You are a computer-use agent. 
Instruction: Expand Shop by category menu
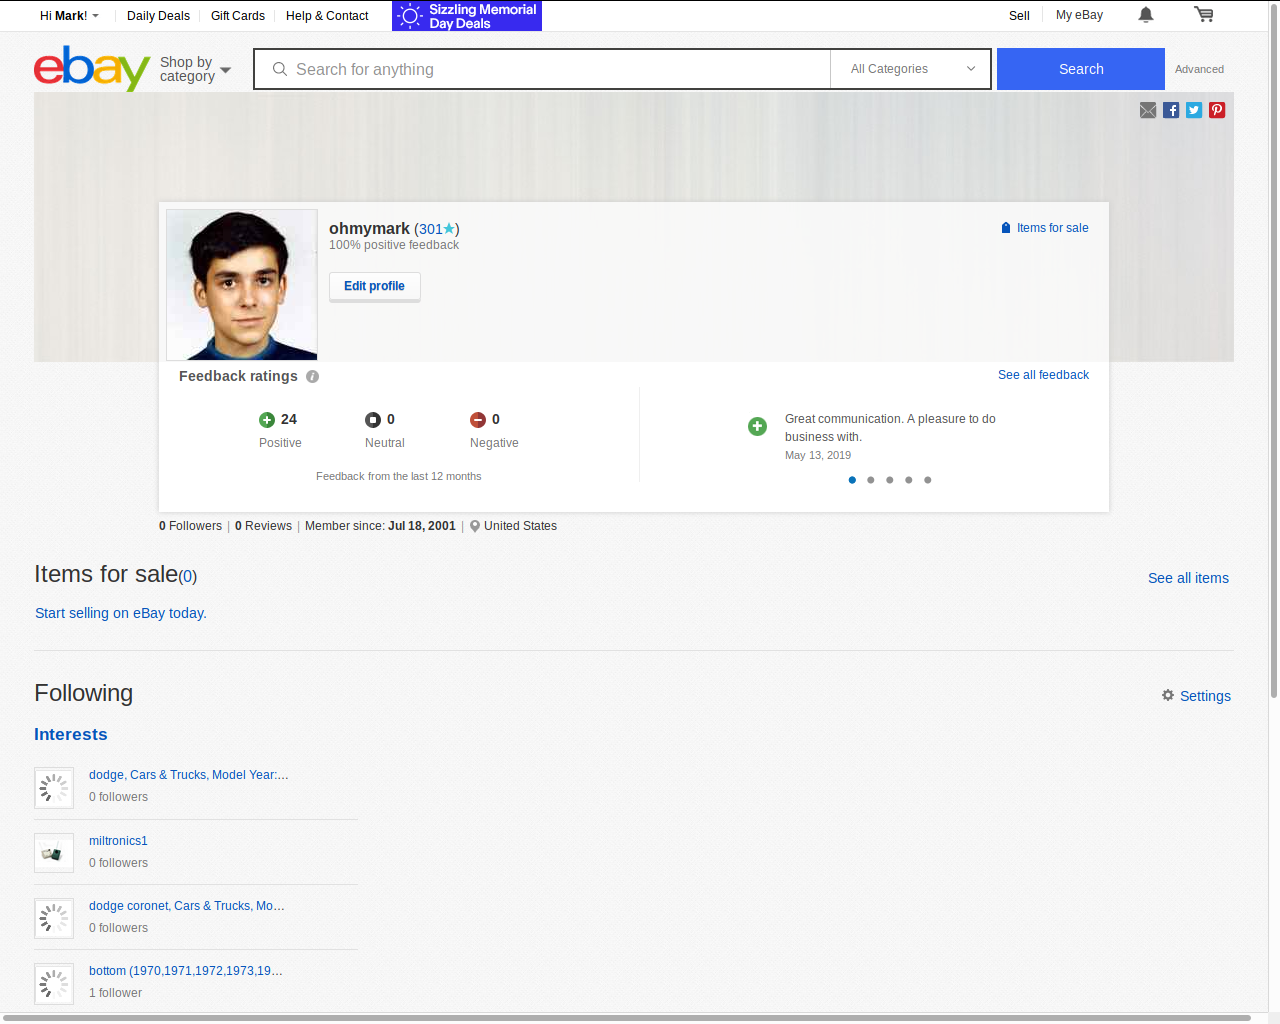[x=196, y=69]
